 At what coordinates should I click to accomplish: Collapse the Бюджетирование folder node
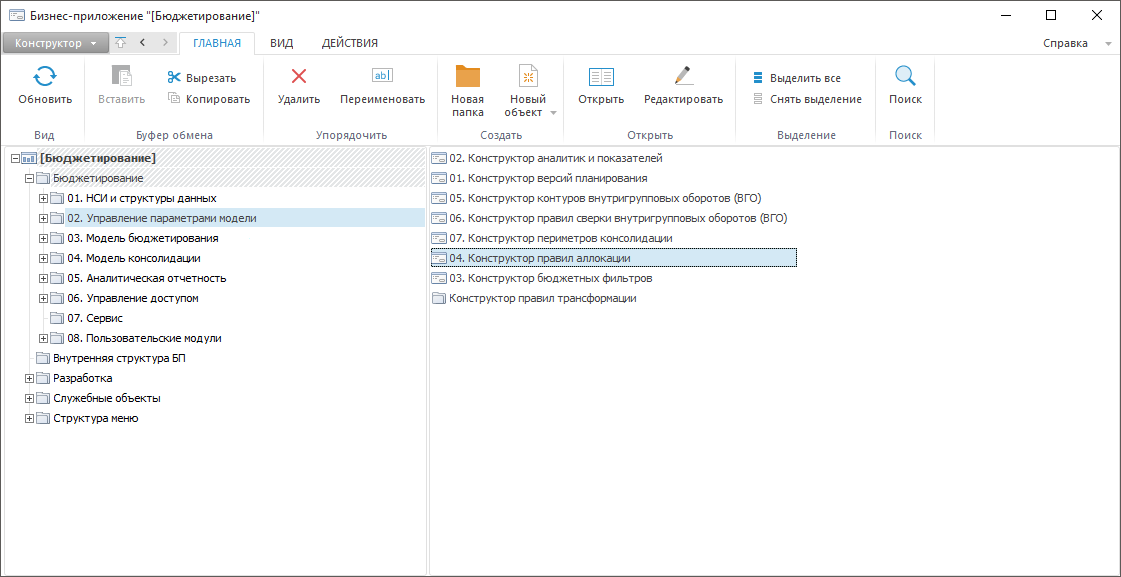tap(29, 178)
